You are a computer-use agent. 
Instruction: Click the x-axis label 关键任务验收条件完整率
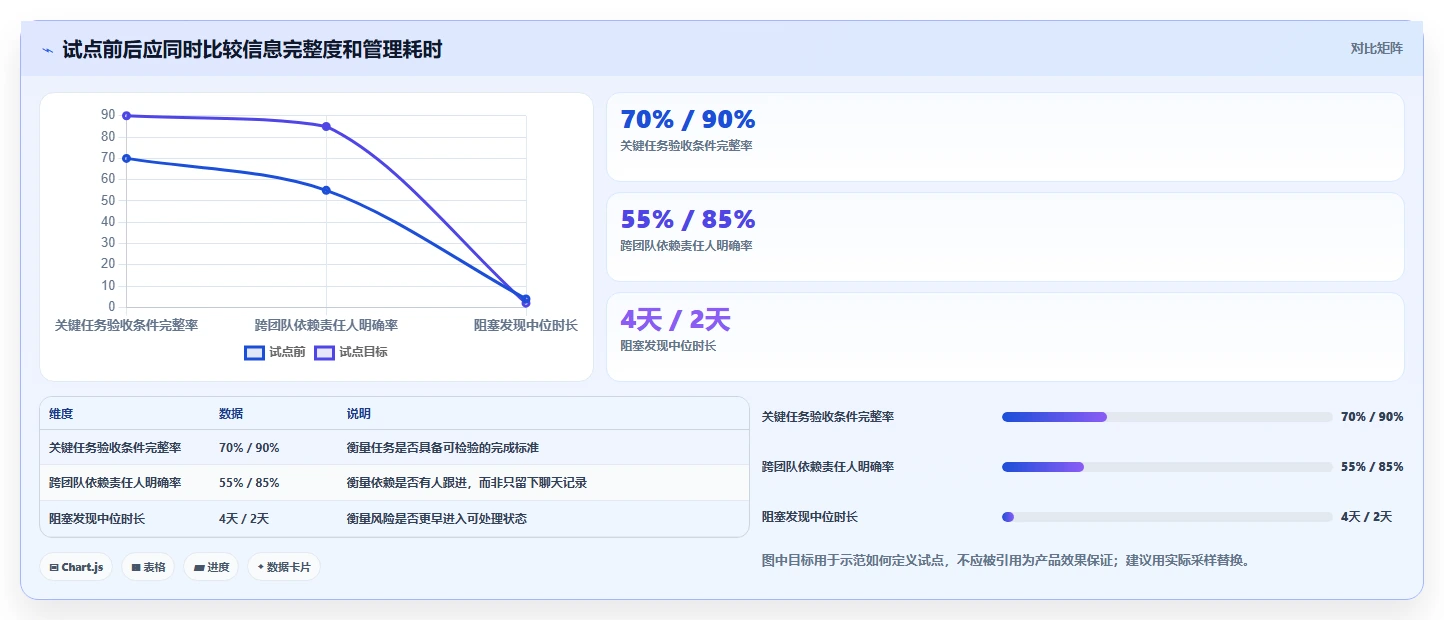(126, 326)
